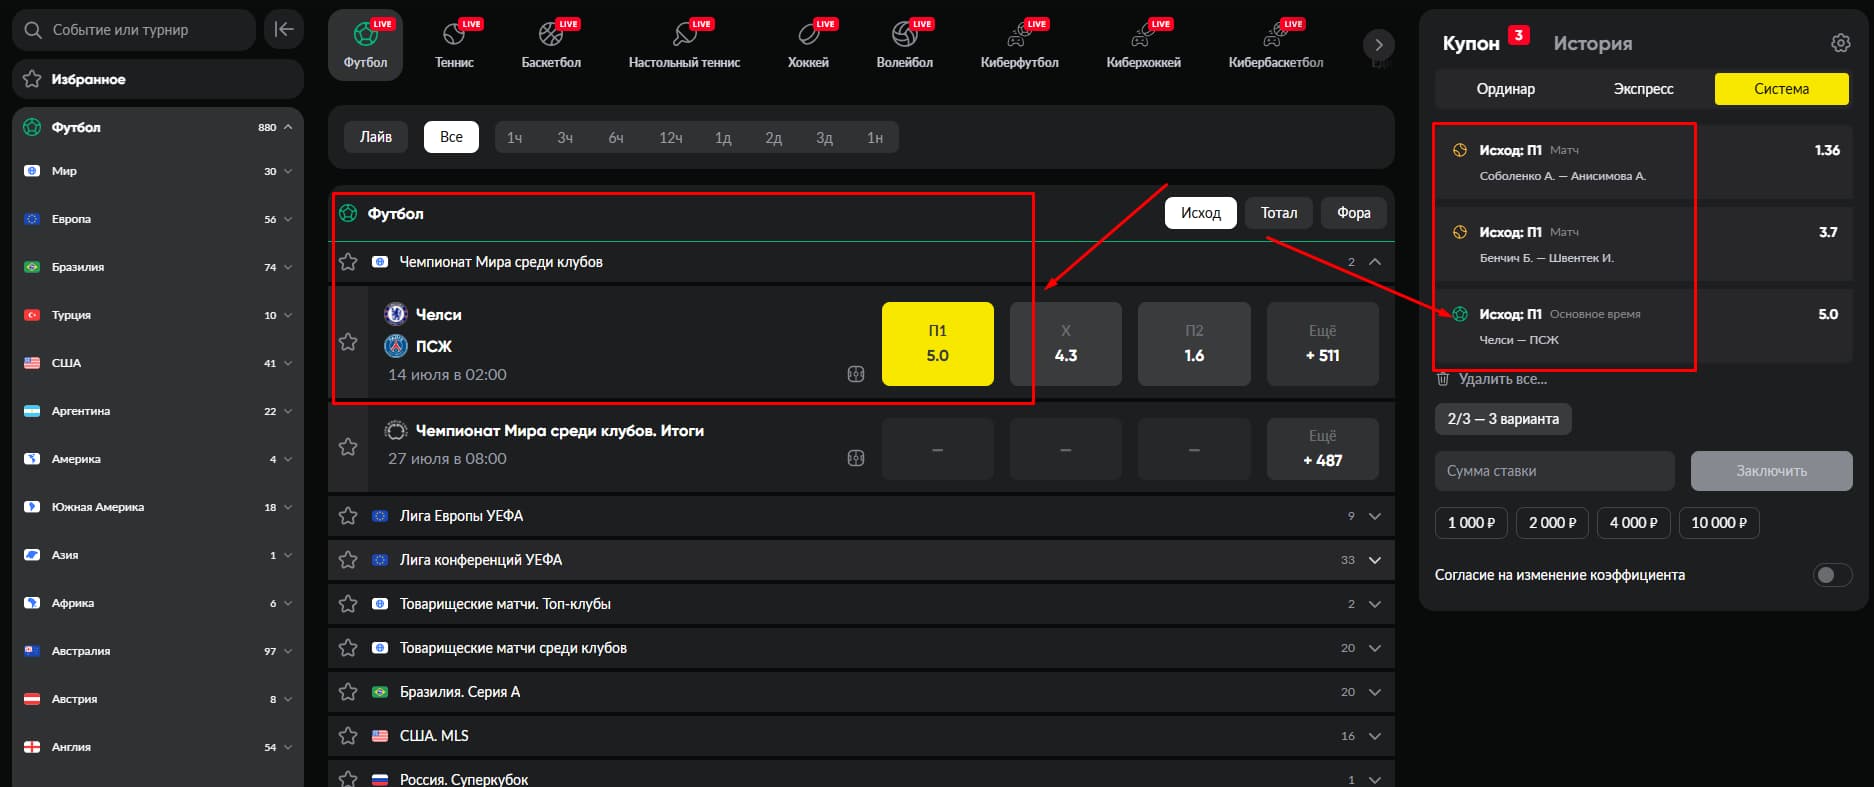1874x787 pixels.
Task: Expand the UEFA Conference League section
Action: click(x=1375, y=560)
